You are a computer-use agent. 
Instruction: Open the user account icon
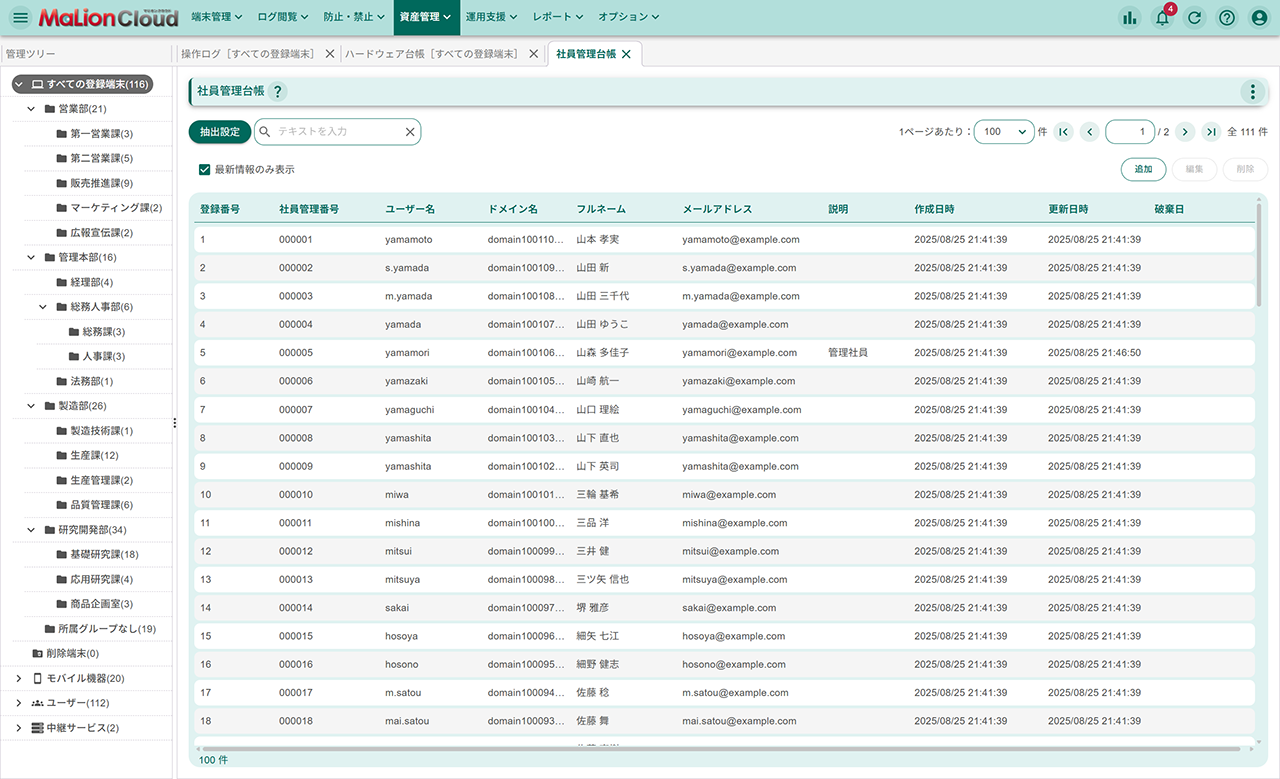pyautogui.click(x=1259, y=17)
